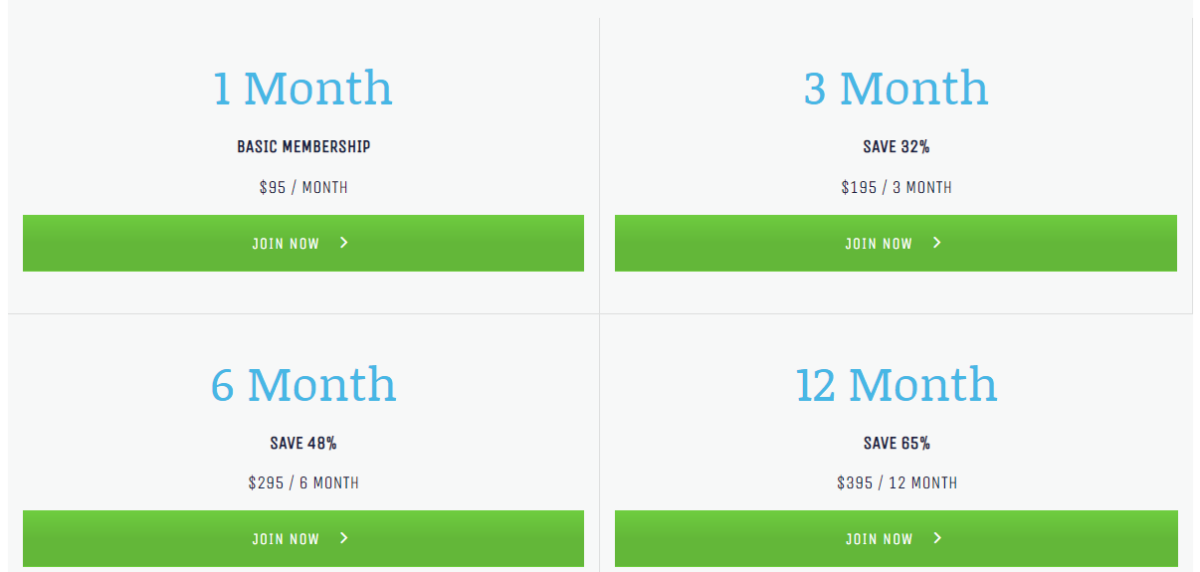Click the arrow icon in 1 Month Join Now
1200x572 pixels.
[344, 243]
